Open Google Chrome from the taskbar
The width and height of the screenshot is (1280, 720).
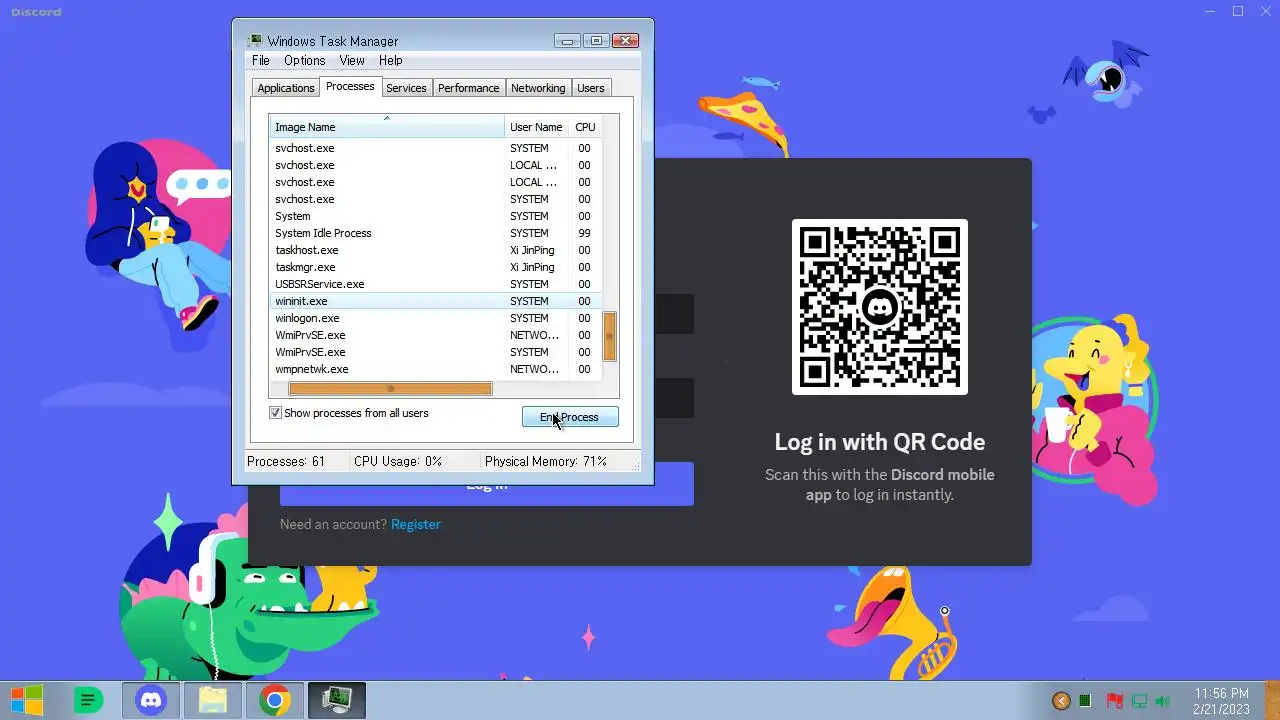coord(275,700)
